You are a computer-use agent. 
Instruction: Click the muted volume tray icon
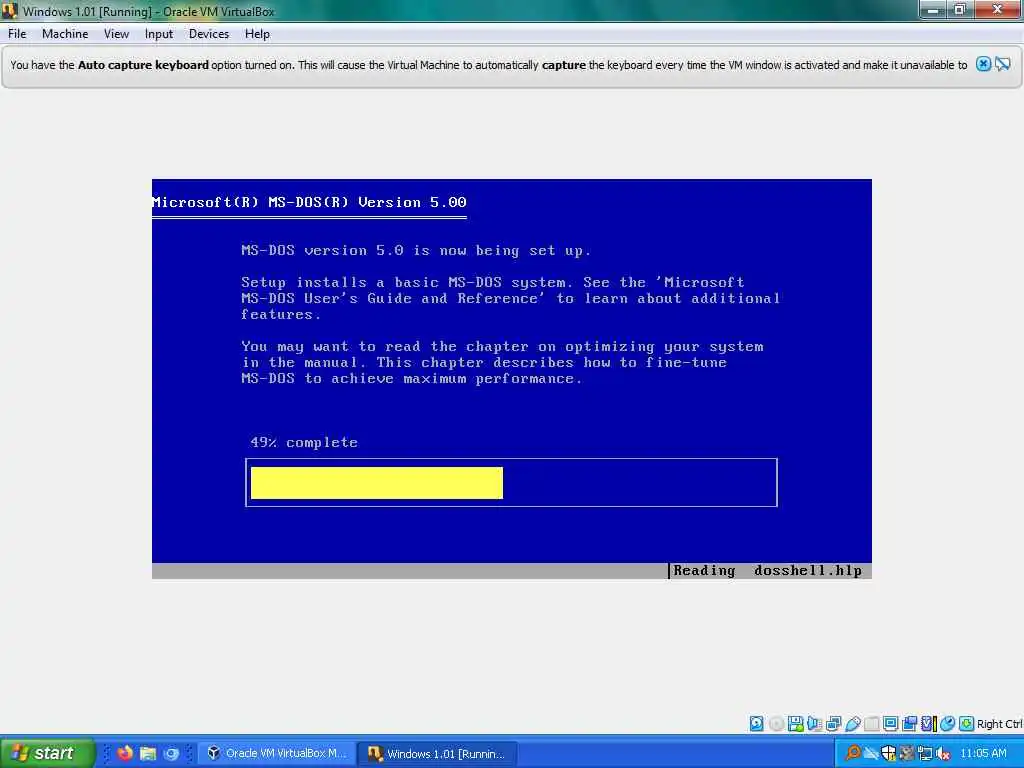point(942,753)
